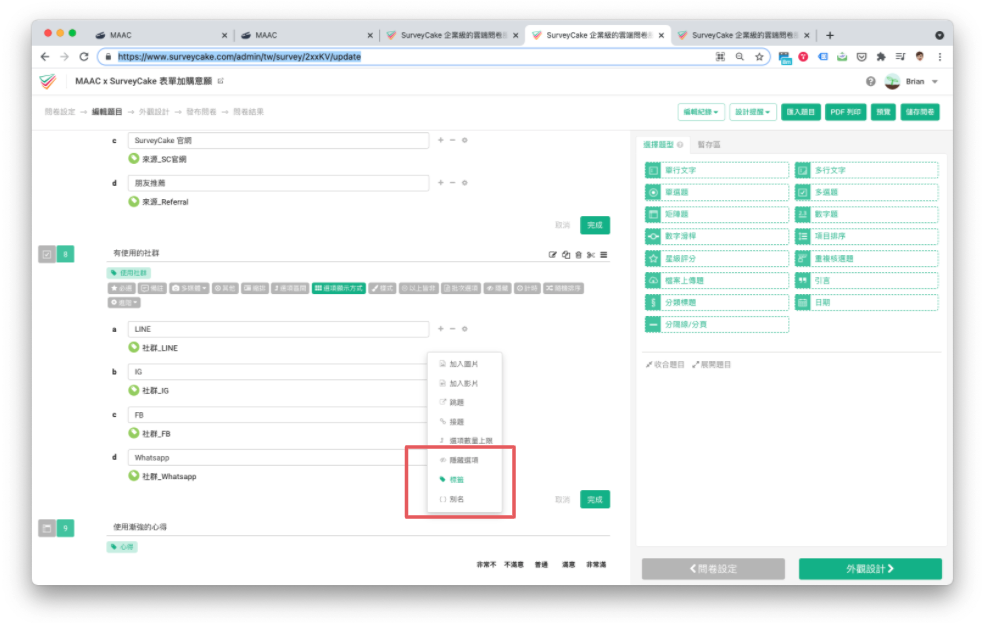
Task: Add the 項目排序 question type
Action: coord(867,236)
